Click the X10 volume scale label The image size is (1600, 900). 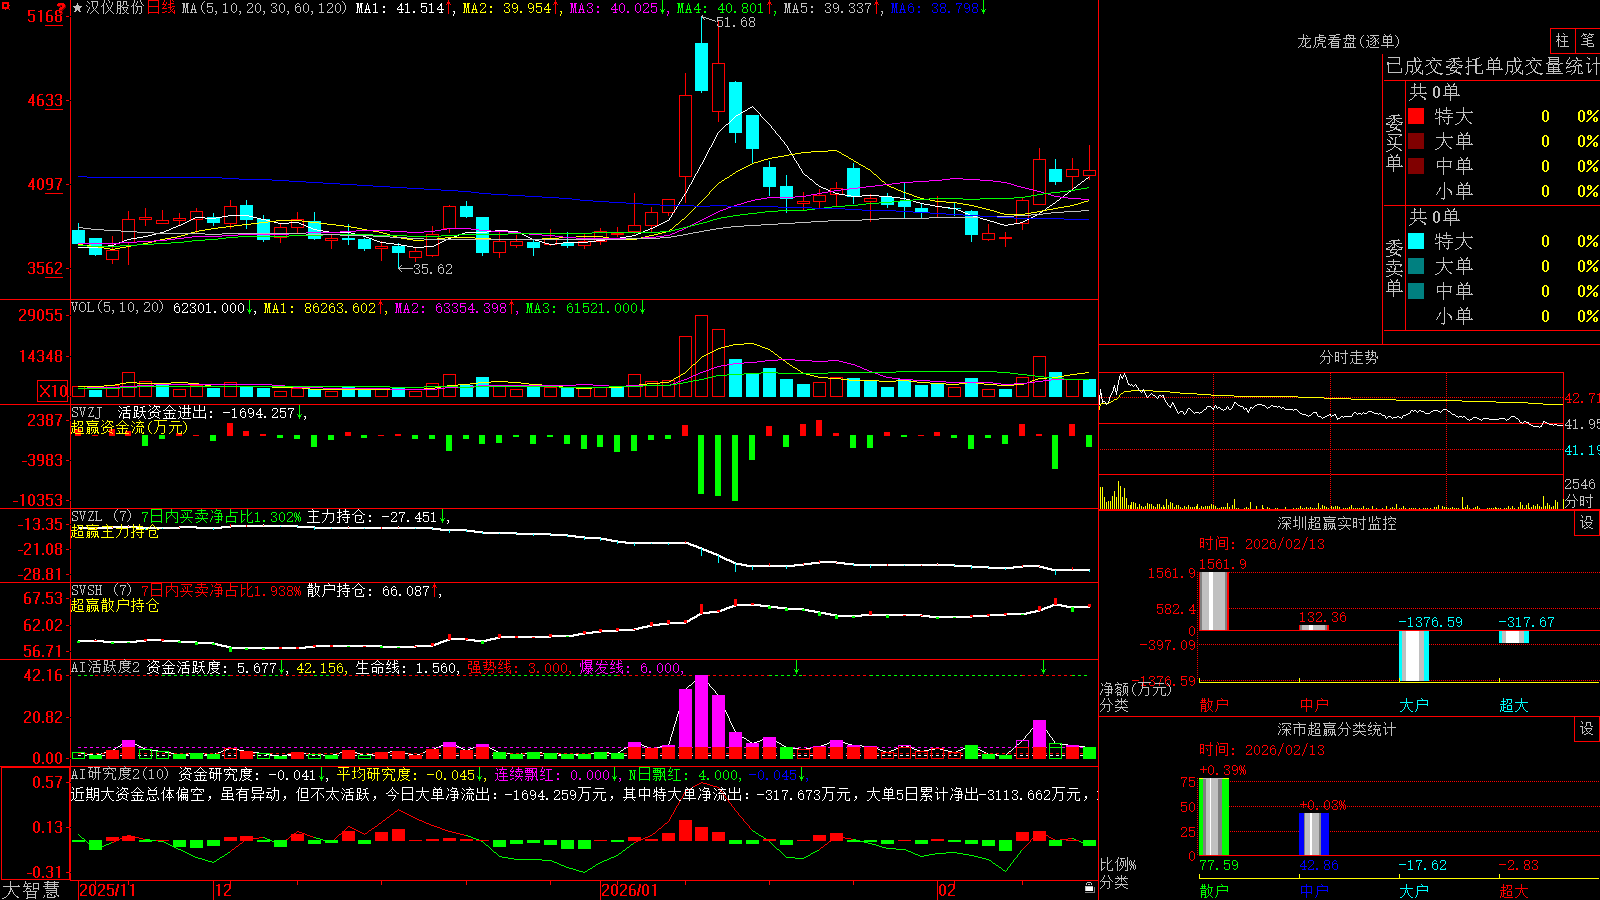click(x=53, y=391)
